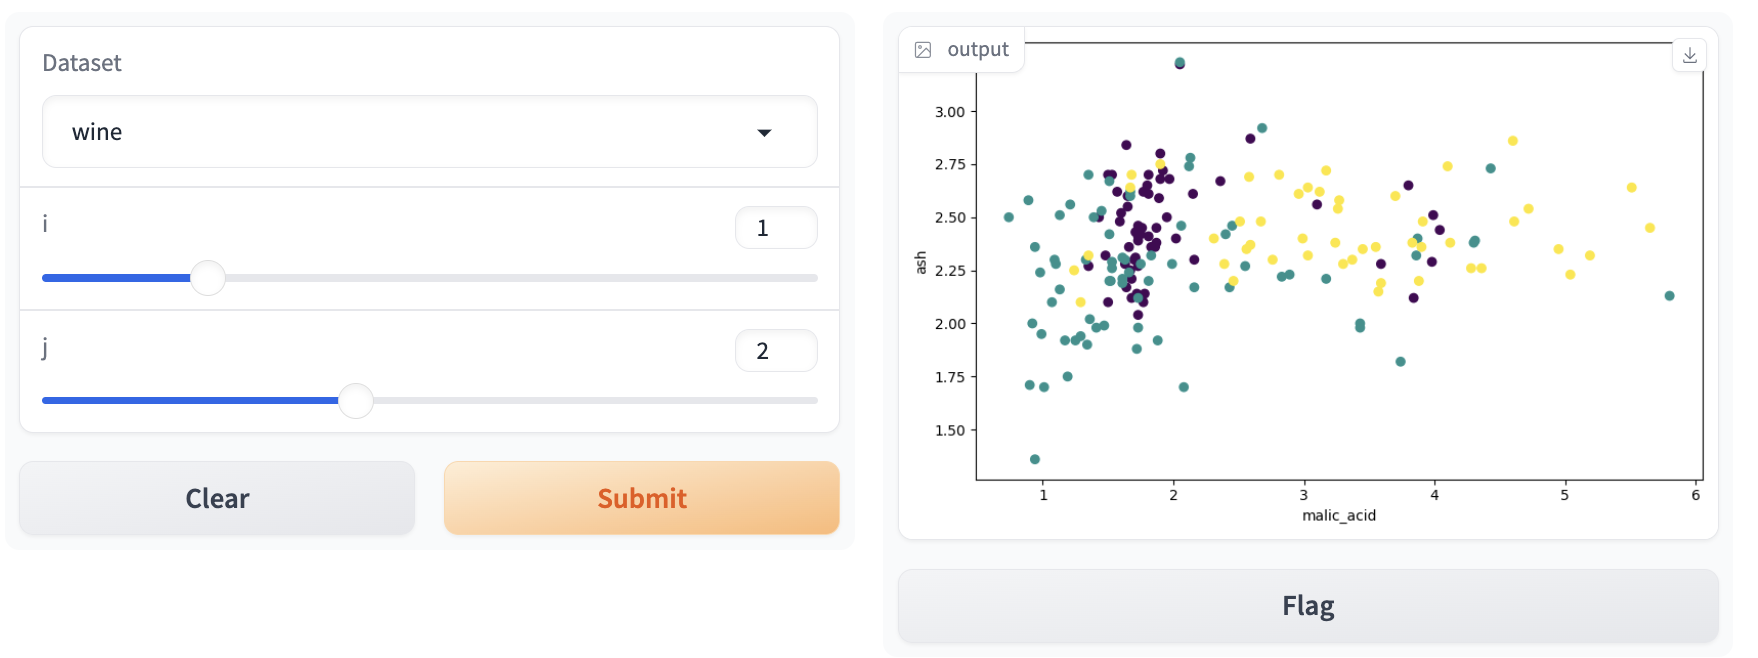Flag the current output
Screen dimensions: 1758x658
(x=1307, y=605)
